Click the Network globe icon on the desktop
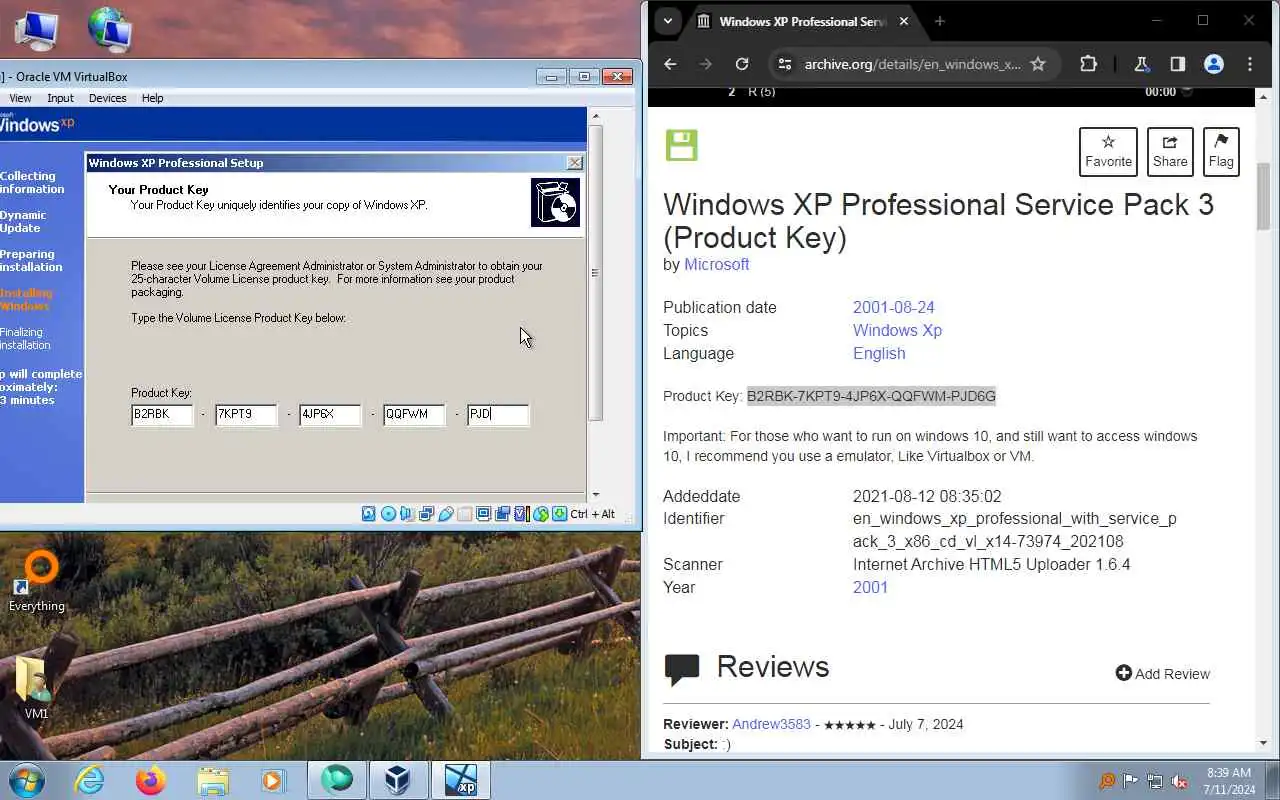Viewport: 1280px width, 800px height. 109,28
